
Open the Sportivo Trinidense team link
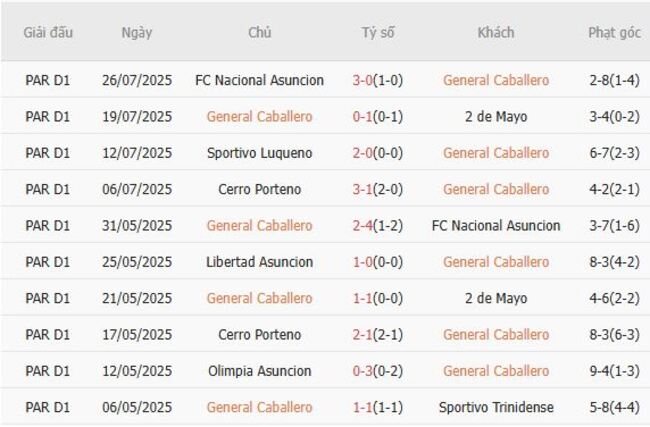pos(496,407)
